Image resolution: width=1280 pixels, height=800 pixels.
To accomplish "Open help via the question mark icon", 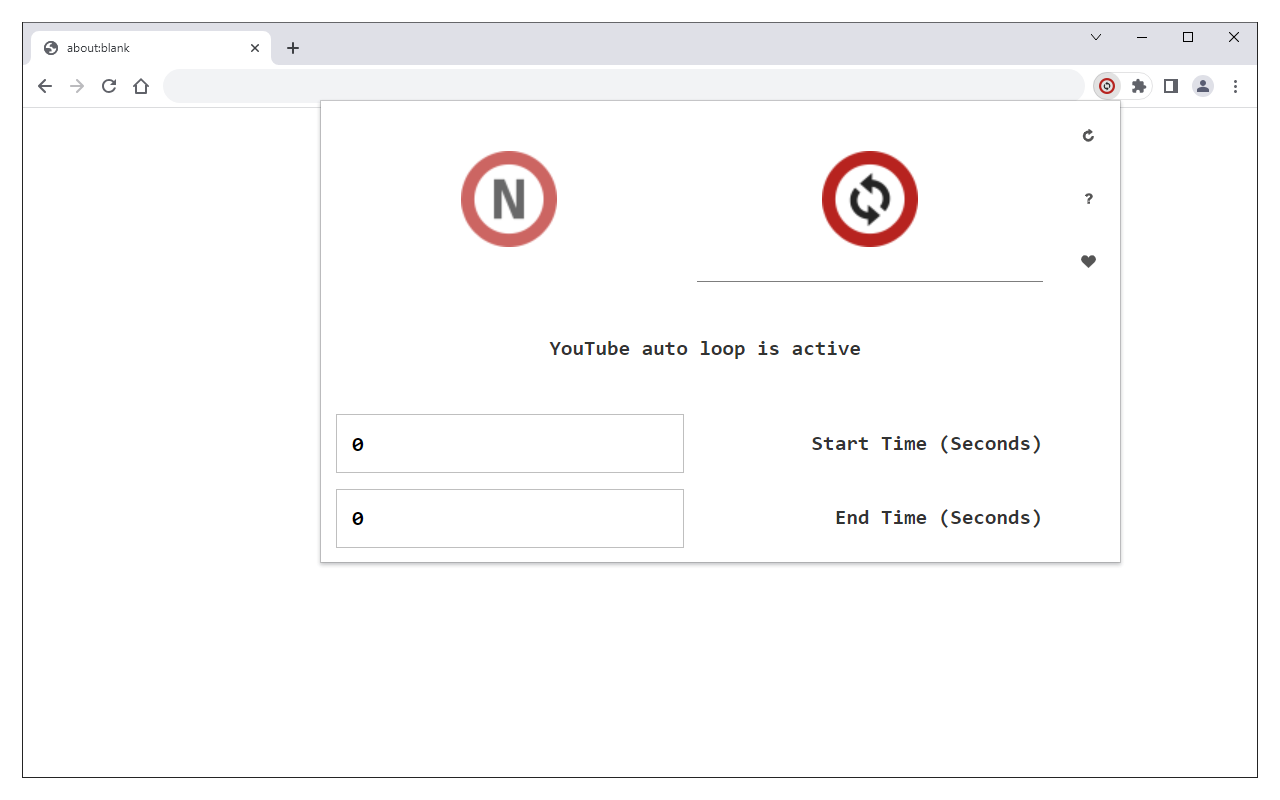I will pyautogui.click(x=1088, y=199).
